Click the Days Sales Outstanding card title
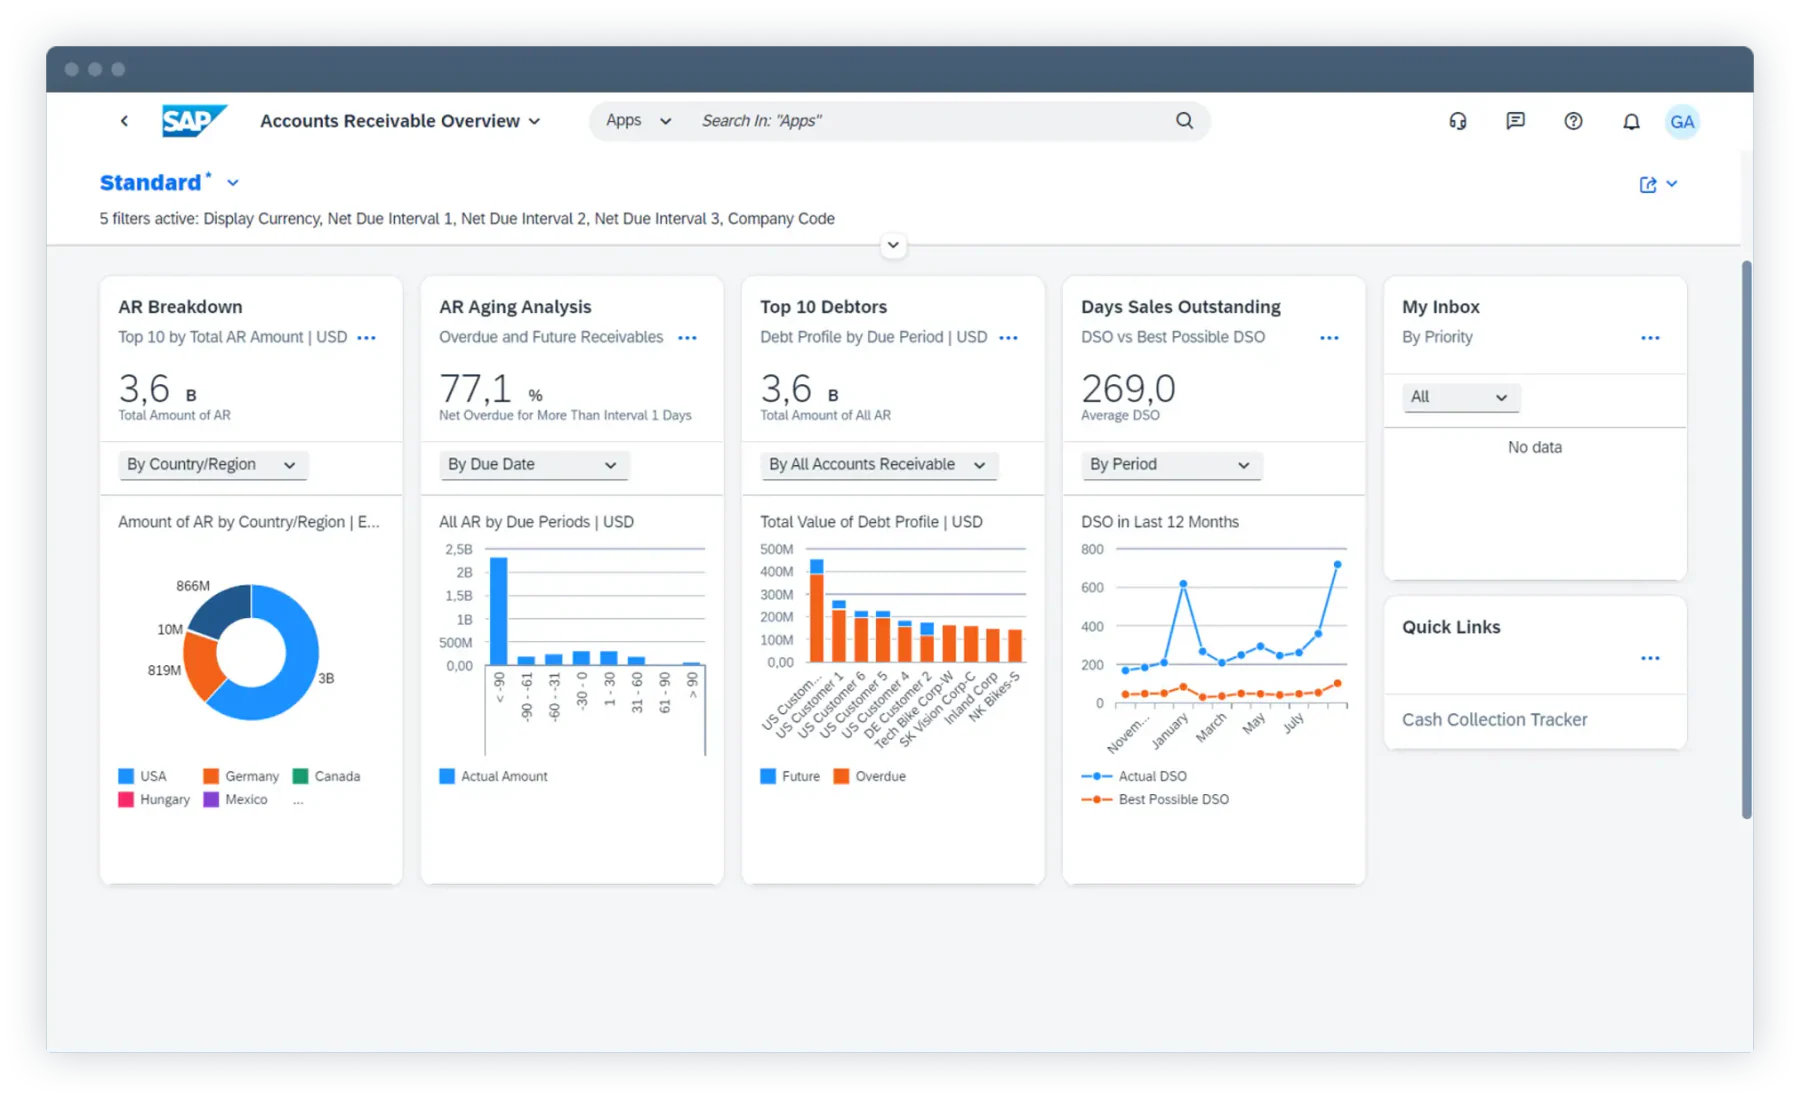Image resolution: width=1800 pixels, height=1099 pixels. point(1181,307)
